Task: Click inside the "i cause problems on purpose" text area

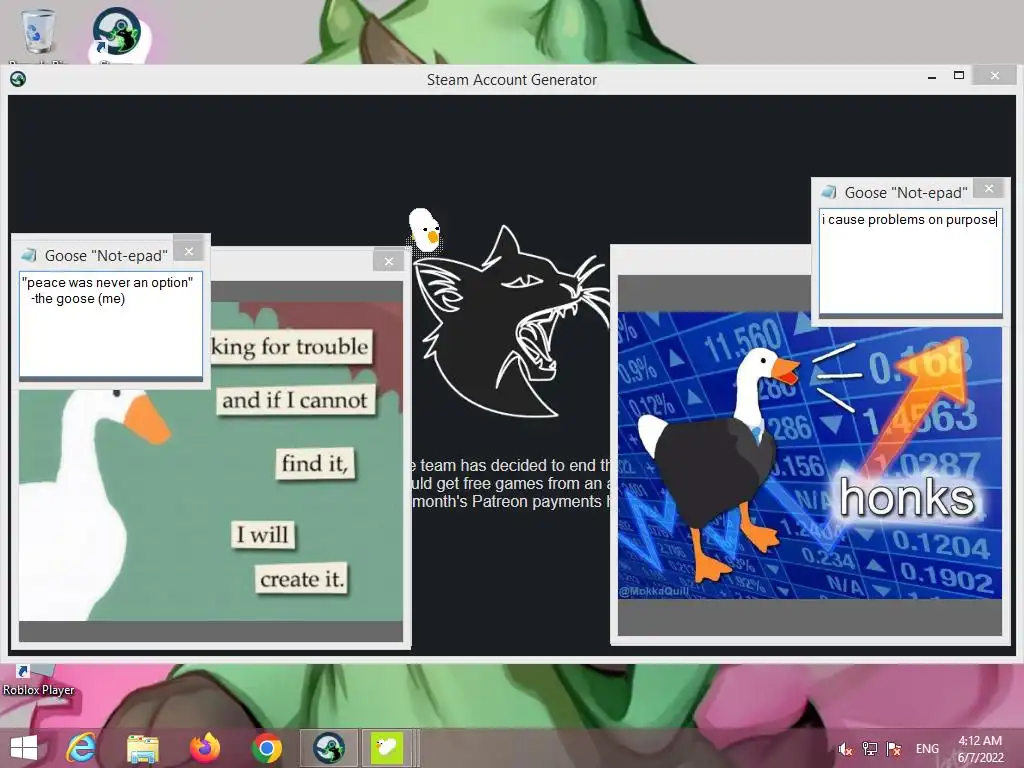Action: coord(910,262)
